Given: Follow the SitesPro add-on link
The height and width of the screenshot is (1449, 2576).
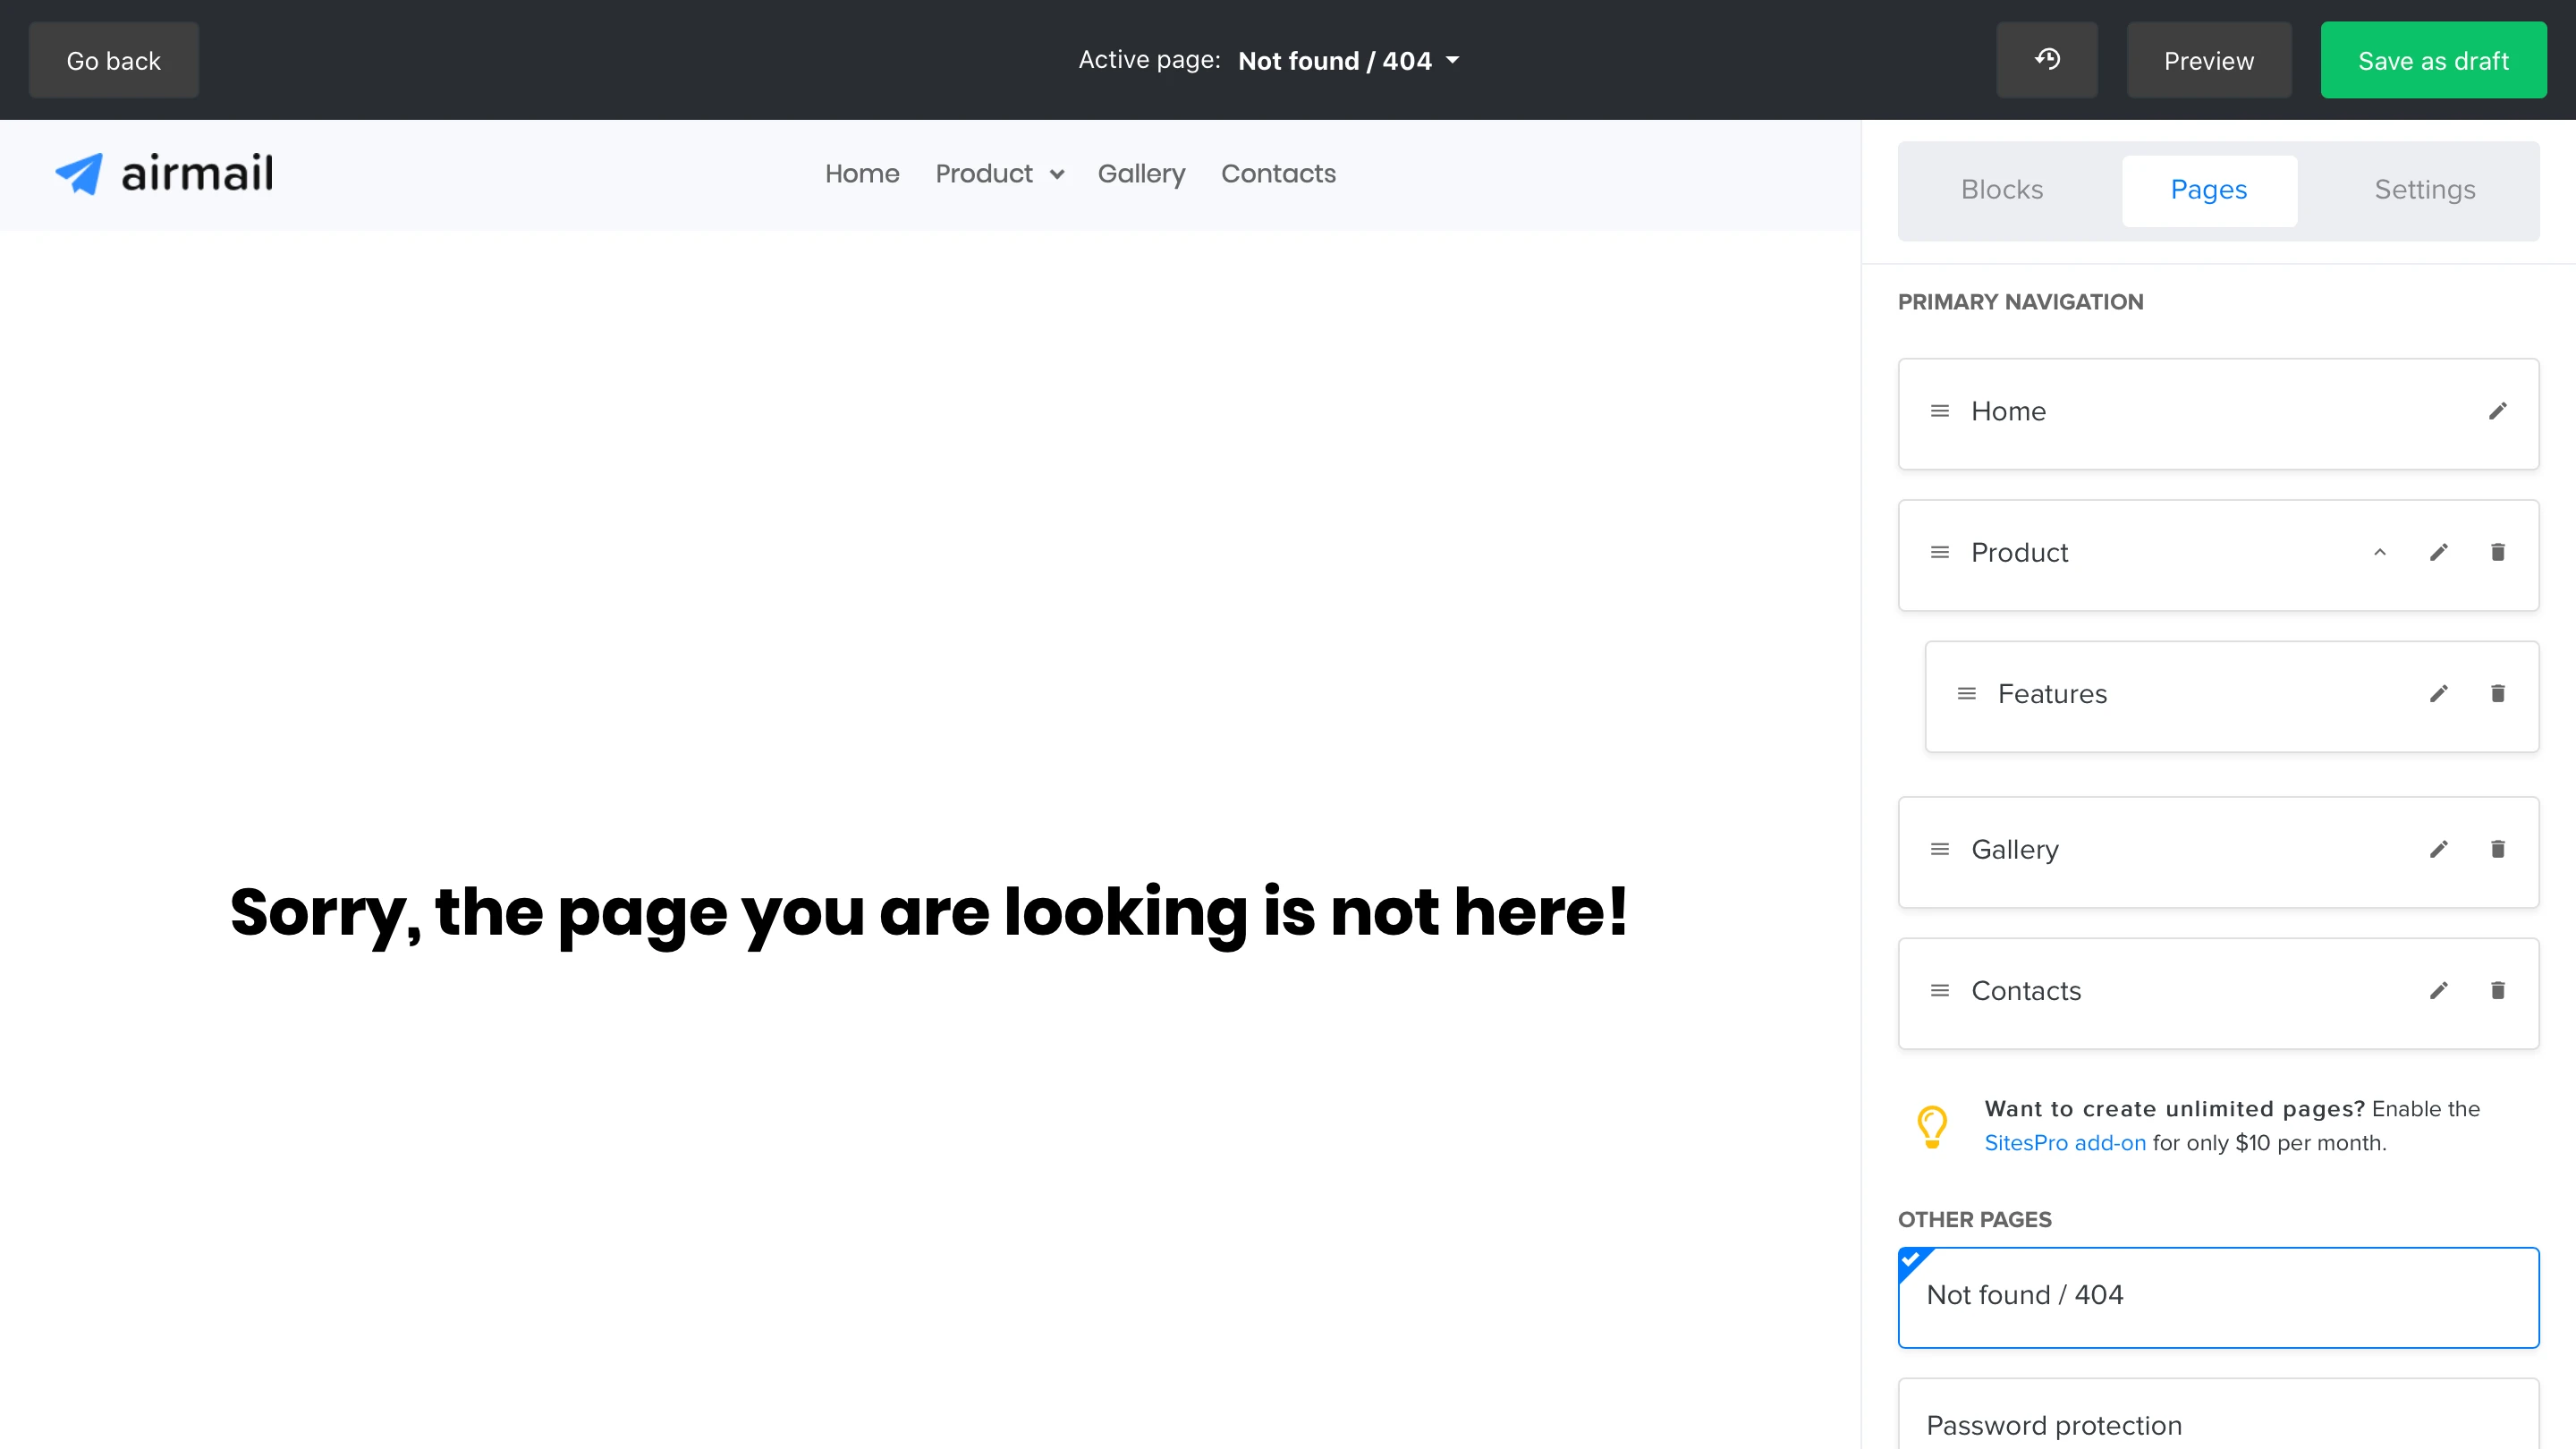Looking at the screenshot, I should coord(2064,1143).
